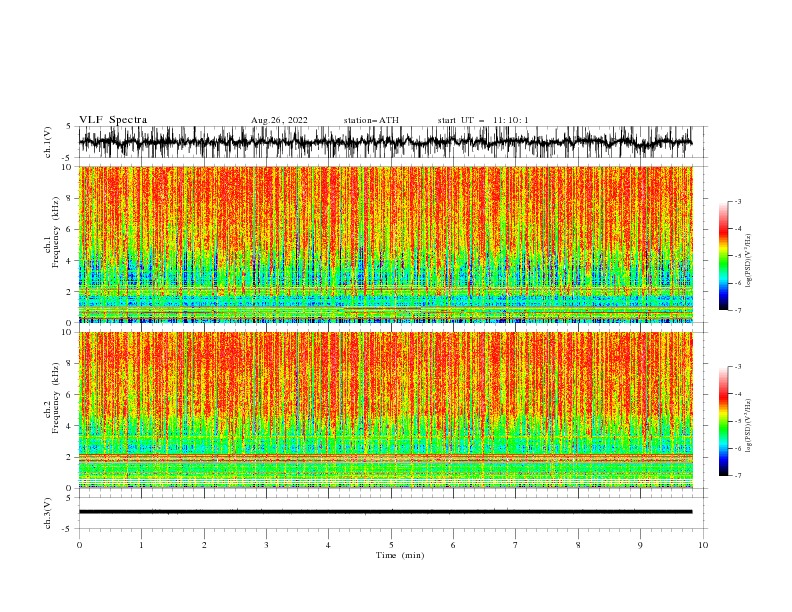Screen dimensions: 792x612
Task: Click time axis tick label "5"
Action: [x=391, y=545]
